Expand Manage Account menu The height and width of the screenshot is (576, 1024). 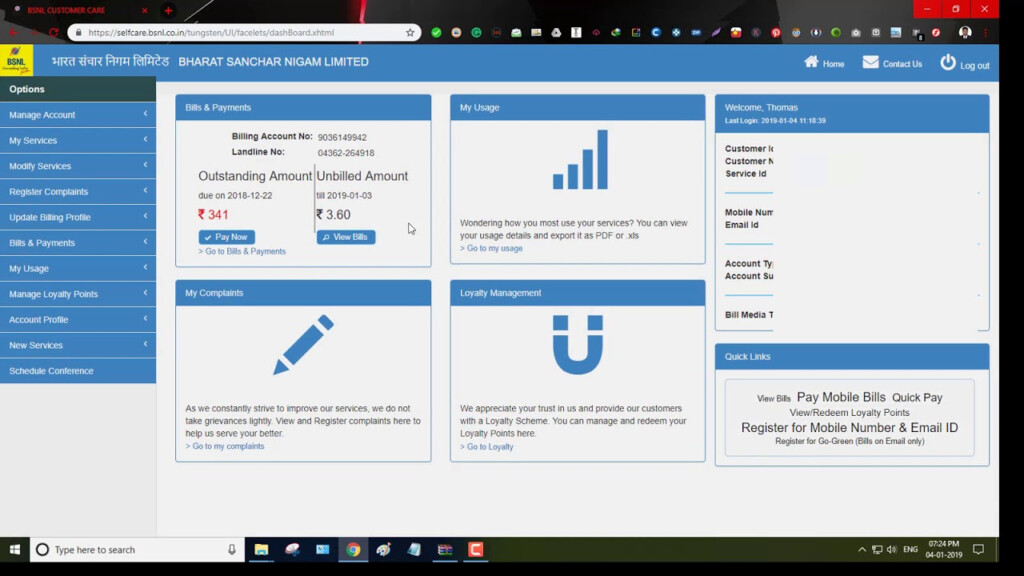pyautogui.click(x=78, y=114)
